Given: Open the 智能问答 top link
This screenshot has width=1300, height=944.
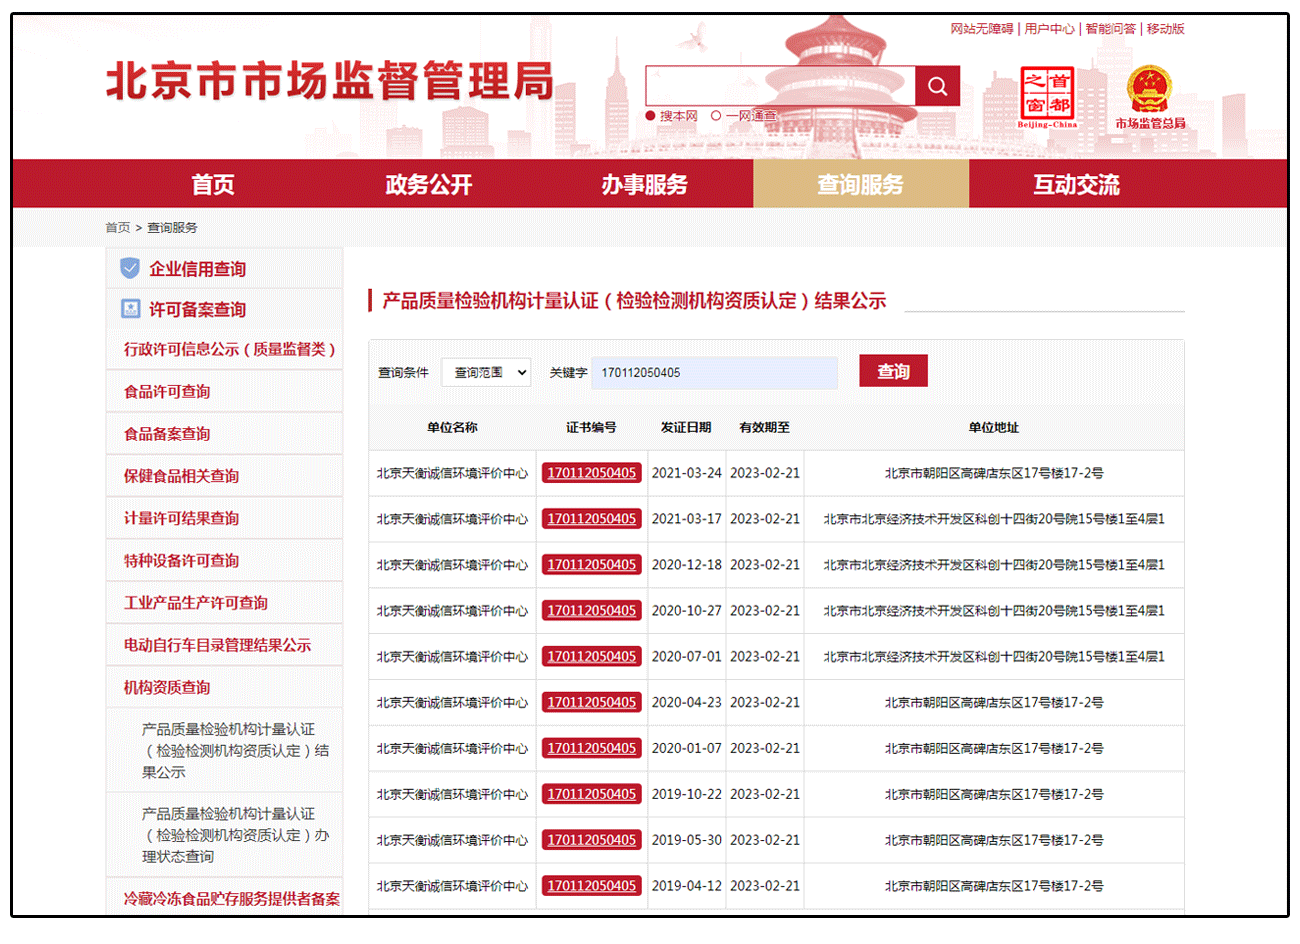Looking at the screenshot, I should [1111, 29].
